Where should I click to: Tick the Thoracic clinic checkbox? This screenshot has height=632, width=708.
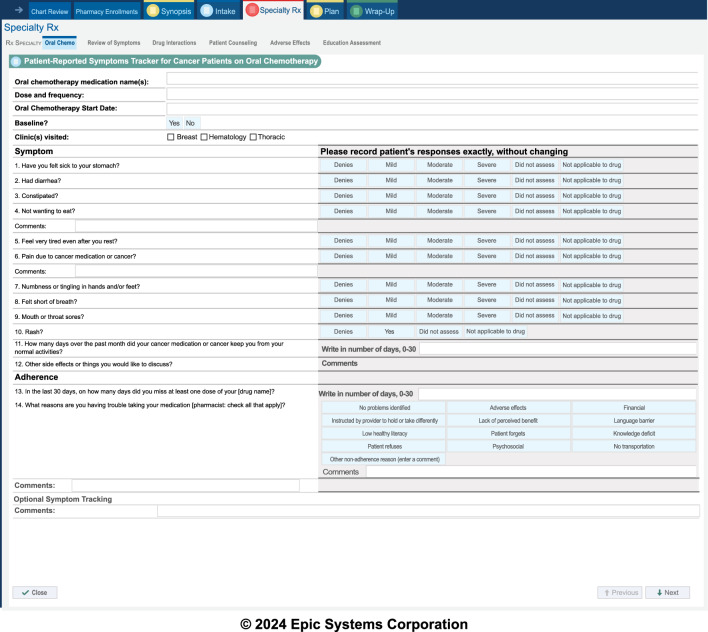point(253,137)
